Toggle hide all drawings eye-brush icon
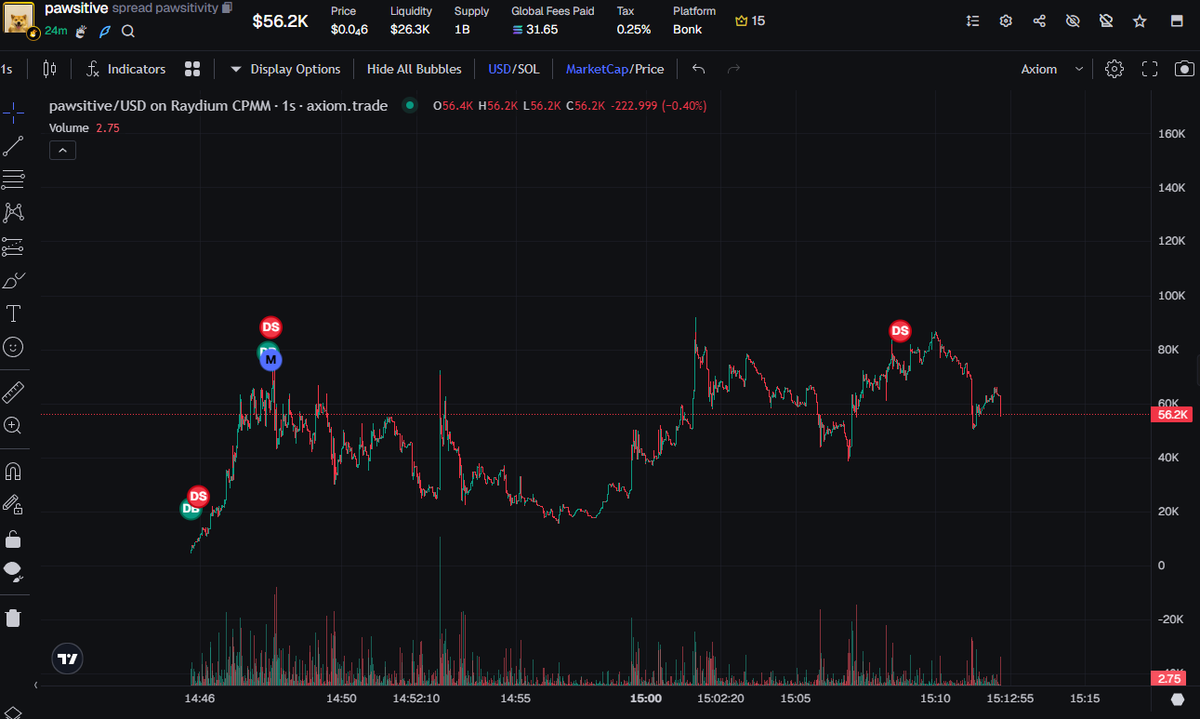This screenshot has height=719, width=1200. (x=14, y=572)
